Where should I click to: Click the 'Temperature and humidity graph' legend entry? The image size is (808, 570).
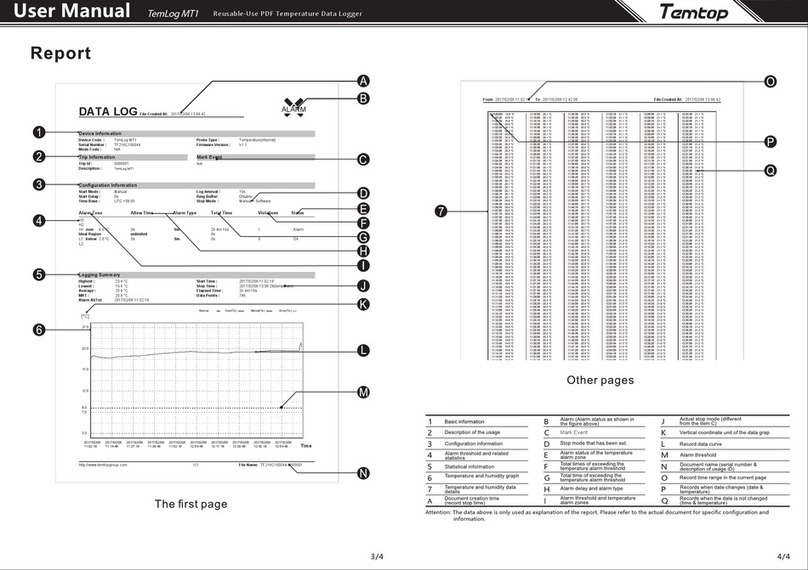[x=482, y=476]
